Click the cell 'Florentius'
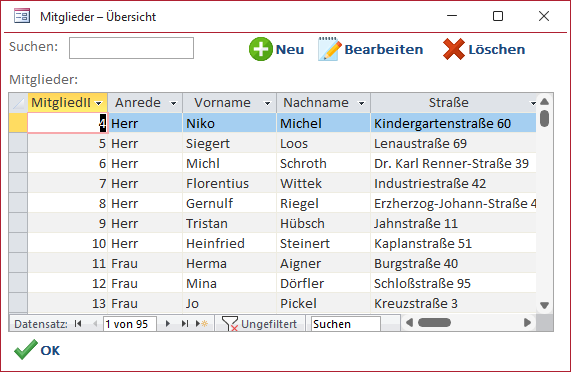The image size is (571, 372). point(229,183)
